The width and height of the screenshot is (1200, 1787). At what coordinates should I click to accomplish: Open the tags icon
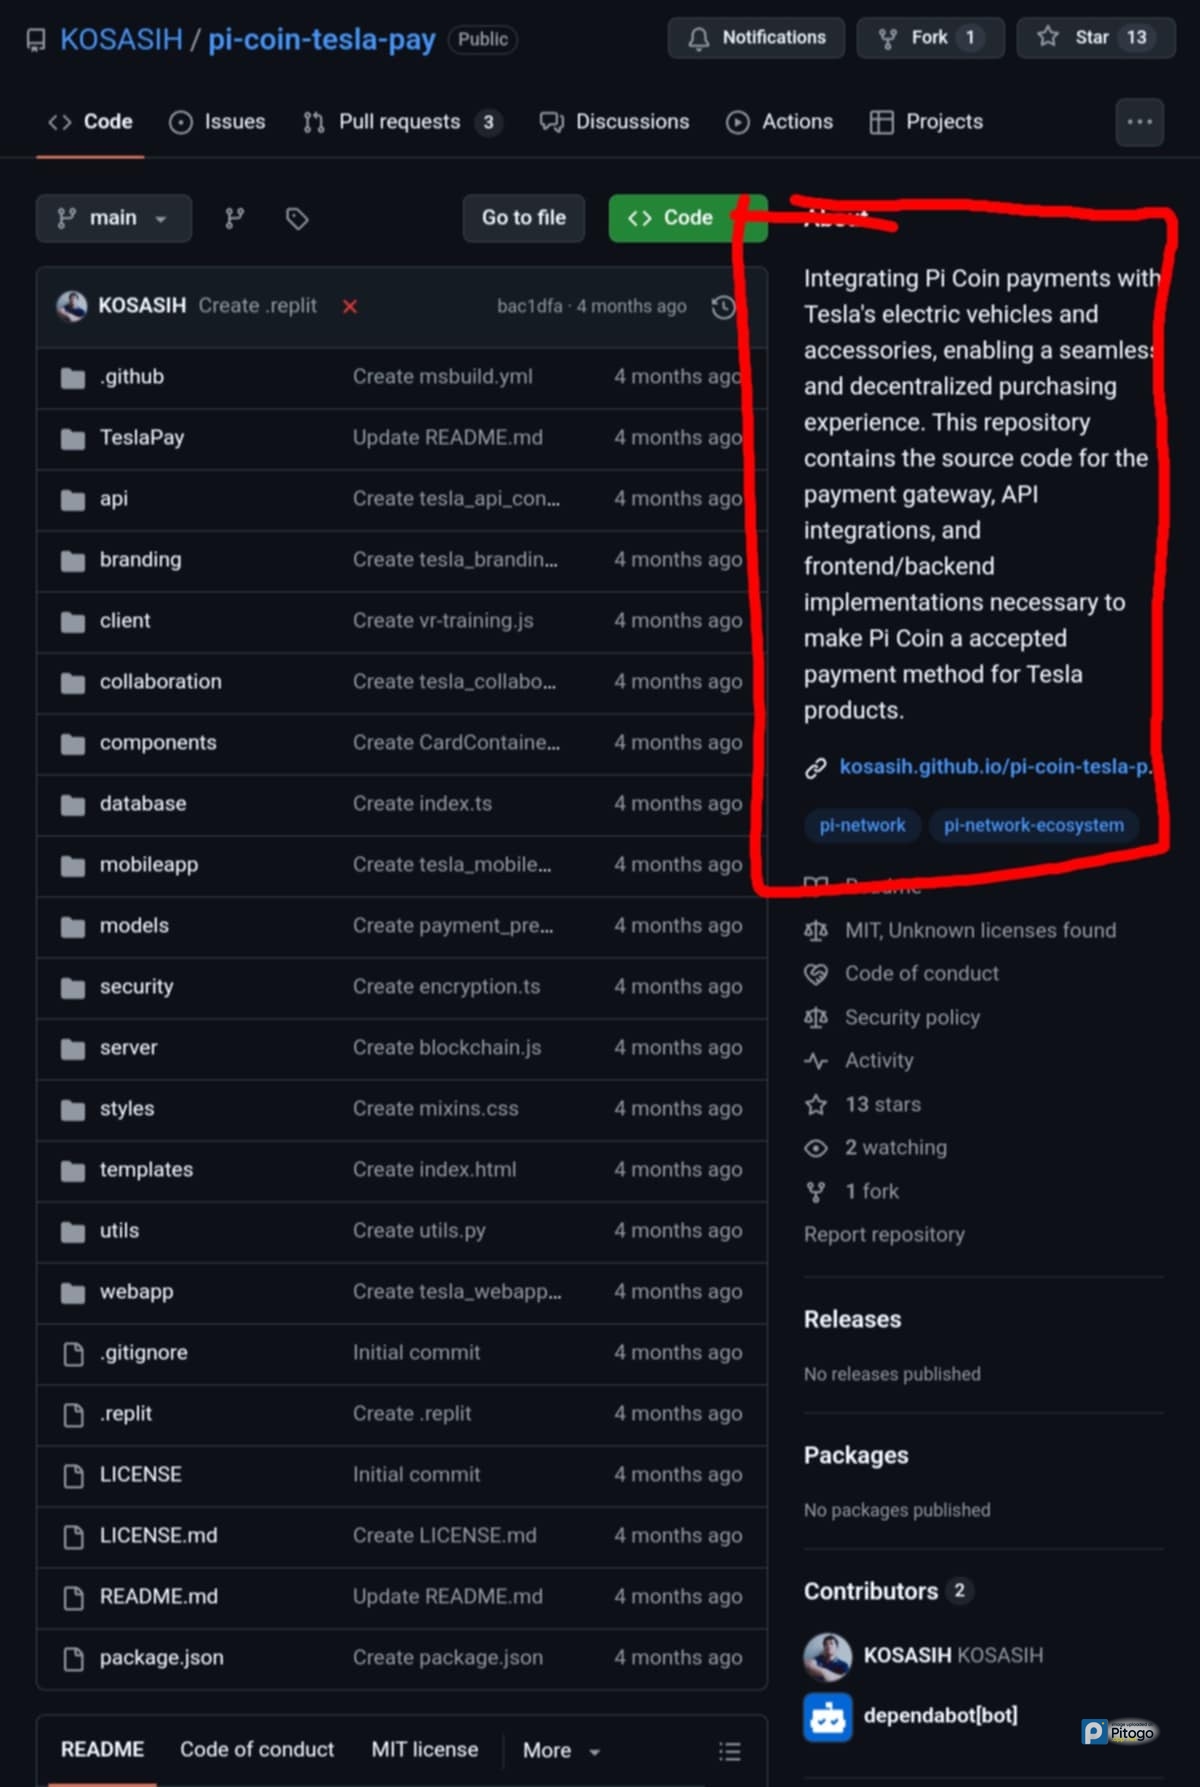[297, 218]
